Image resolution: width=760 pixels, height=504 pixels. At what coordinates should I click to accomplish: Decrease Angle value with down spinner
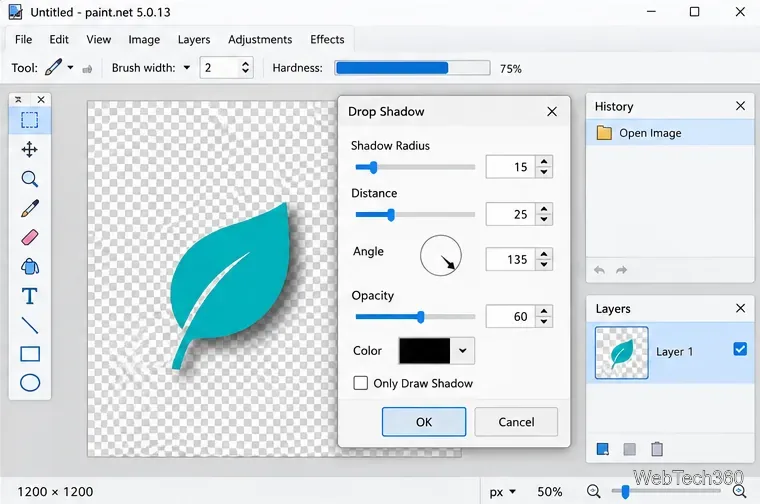[x=544, y=264]
